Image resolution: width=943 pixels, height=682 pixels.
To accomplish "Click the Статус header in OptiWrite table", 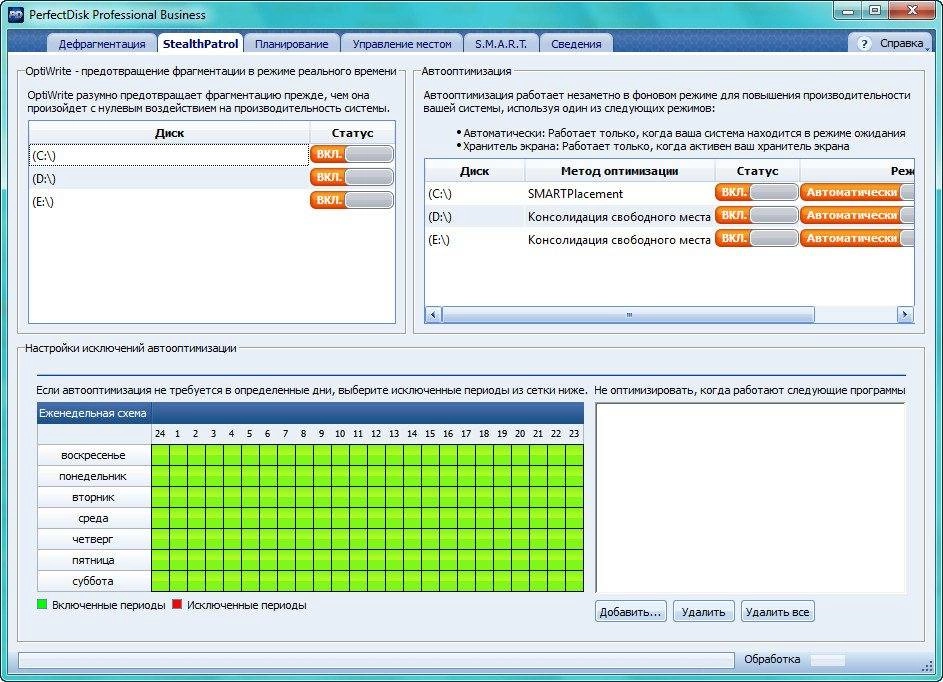I will [x=352, y=133].
